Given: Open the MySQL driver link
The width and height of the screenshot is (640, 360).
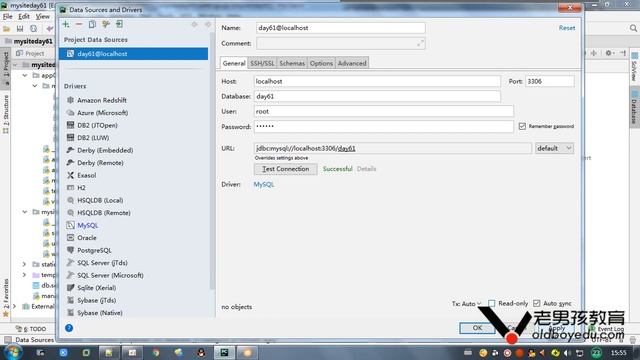Looking at the screenshot, I should [x=264, y=184].
